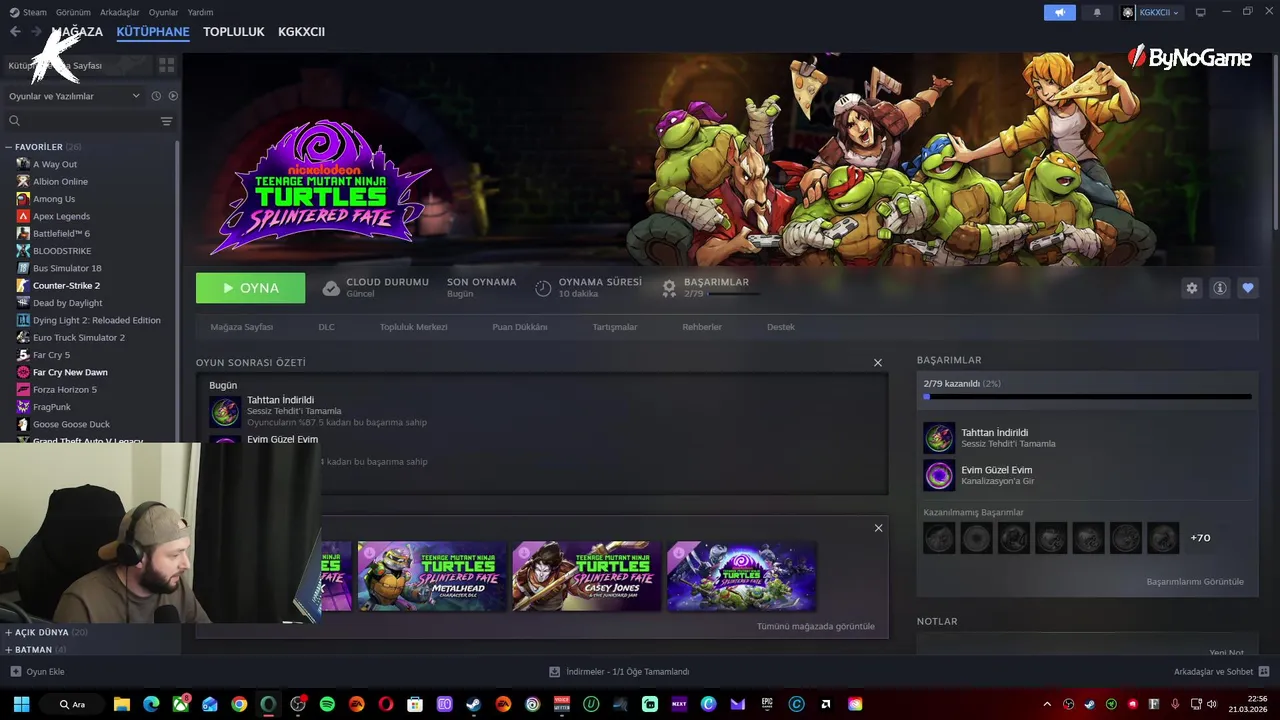
Task: Show +70 more unearned achievements
Action: point(1200,538)
